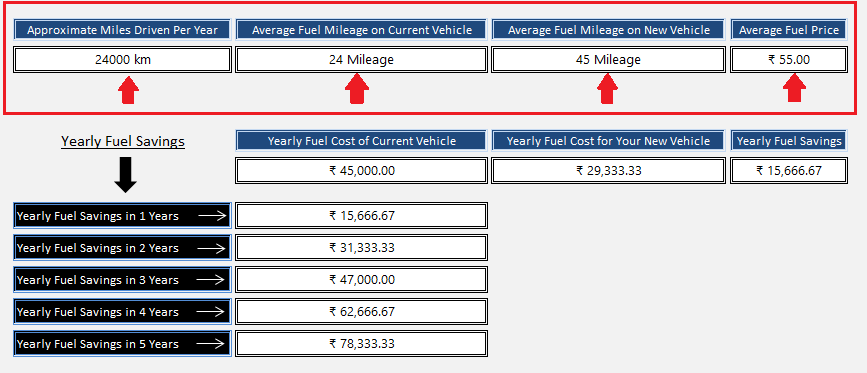The width and height of the screenshot is (867, 373).
Task: Click the Yearly Fuel Savings in 1 Years label
Action: click(x=122, y=216)
